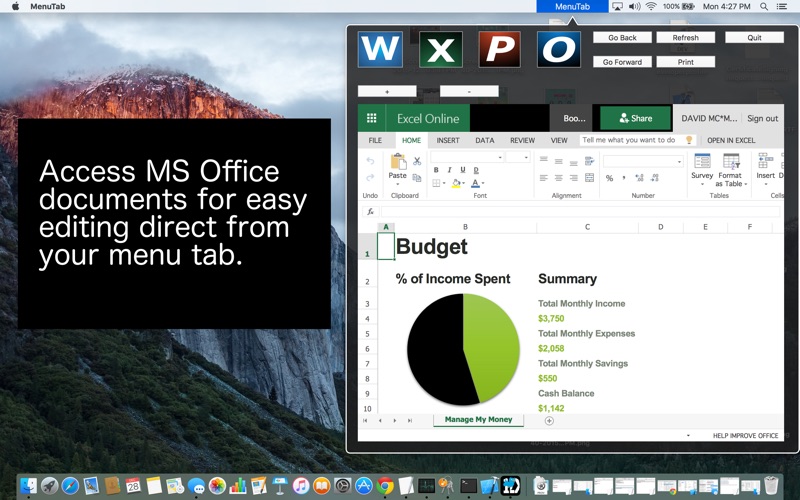Viewport: 800px width, 500px height.
Task: Open Excel from the MenuTab launcher
Action: [441, 49]
